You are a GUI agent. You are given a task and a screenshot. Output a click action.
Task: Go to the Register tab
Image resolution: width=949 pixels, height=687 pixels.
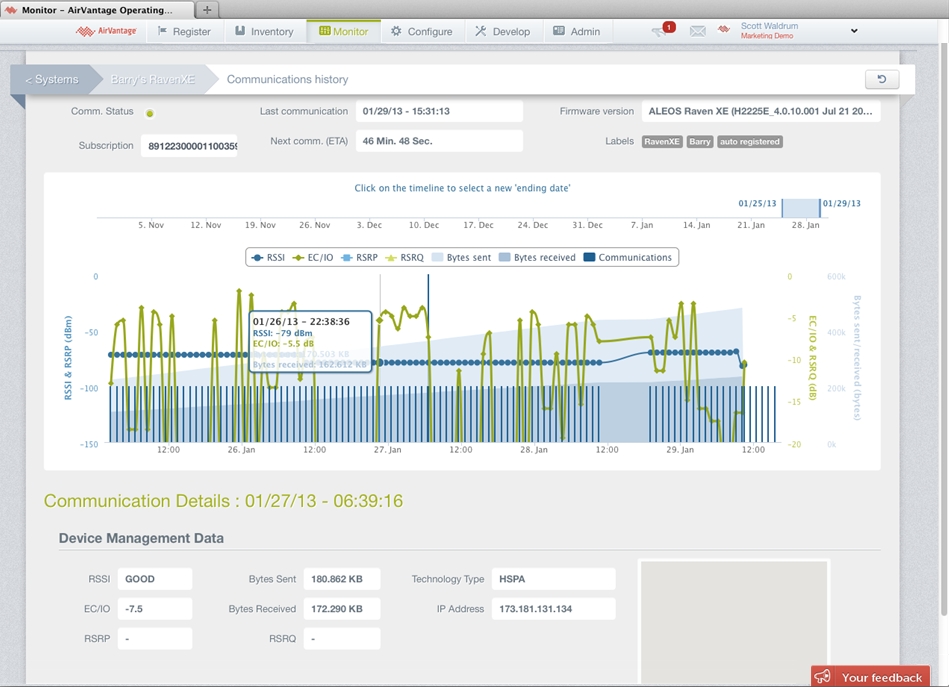pyautogui.click(x=184, y=31)
